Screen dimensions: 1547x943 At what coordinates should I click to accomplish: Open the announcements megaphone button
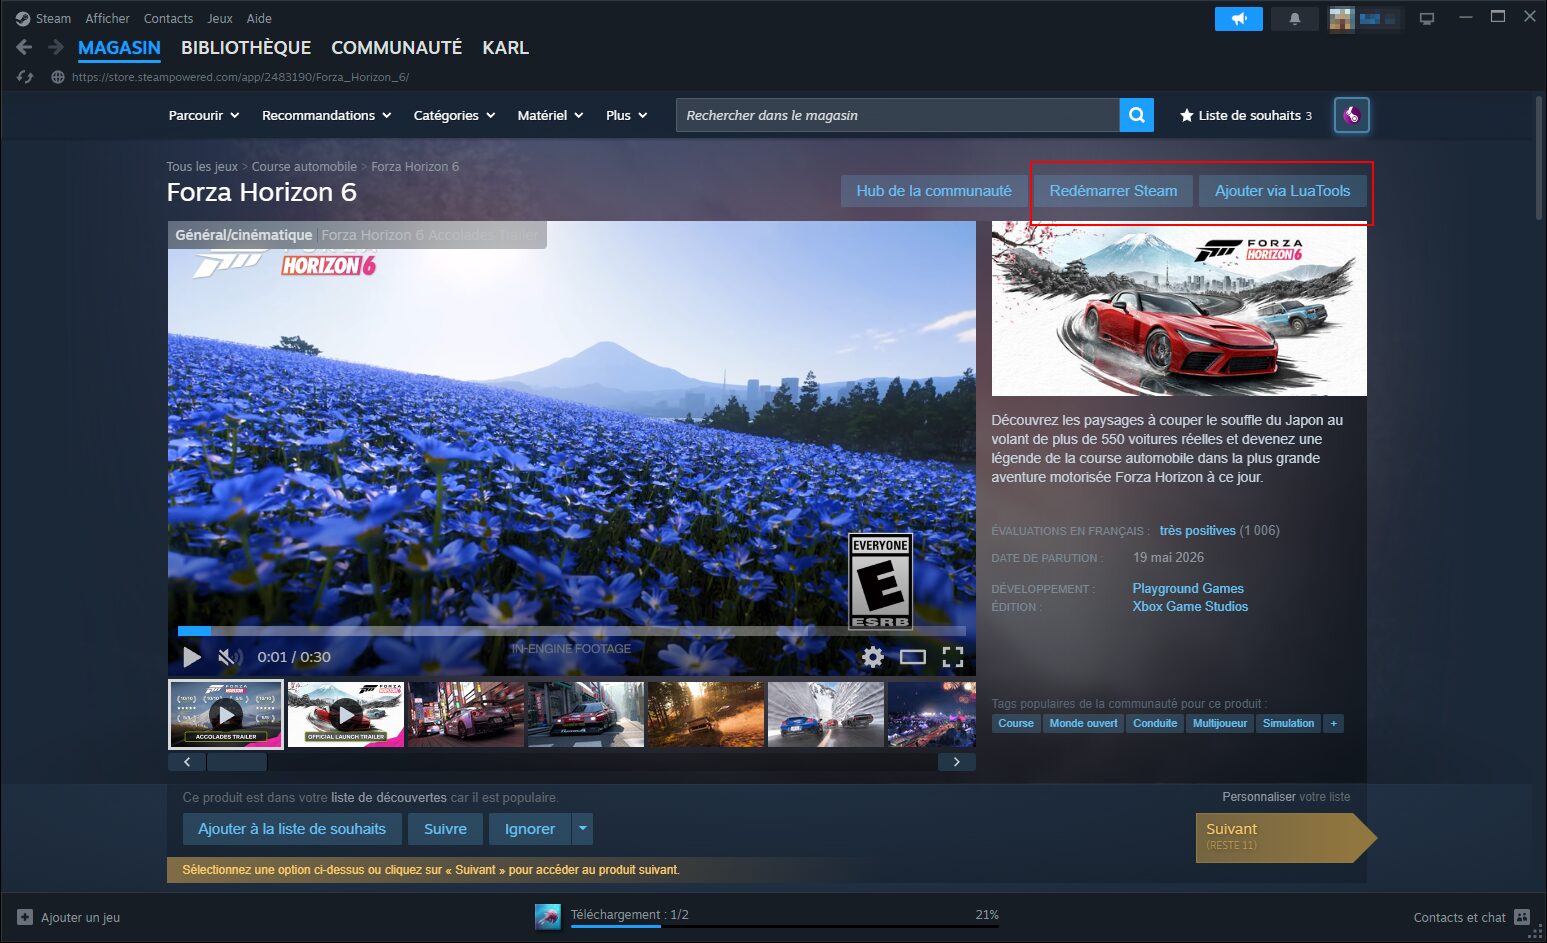point(1239,18)
